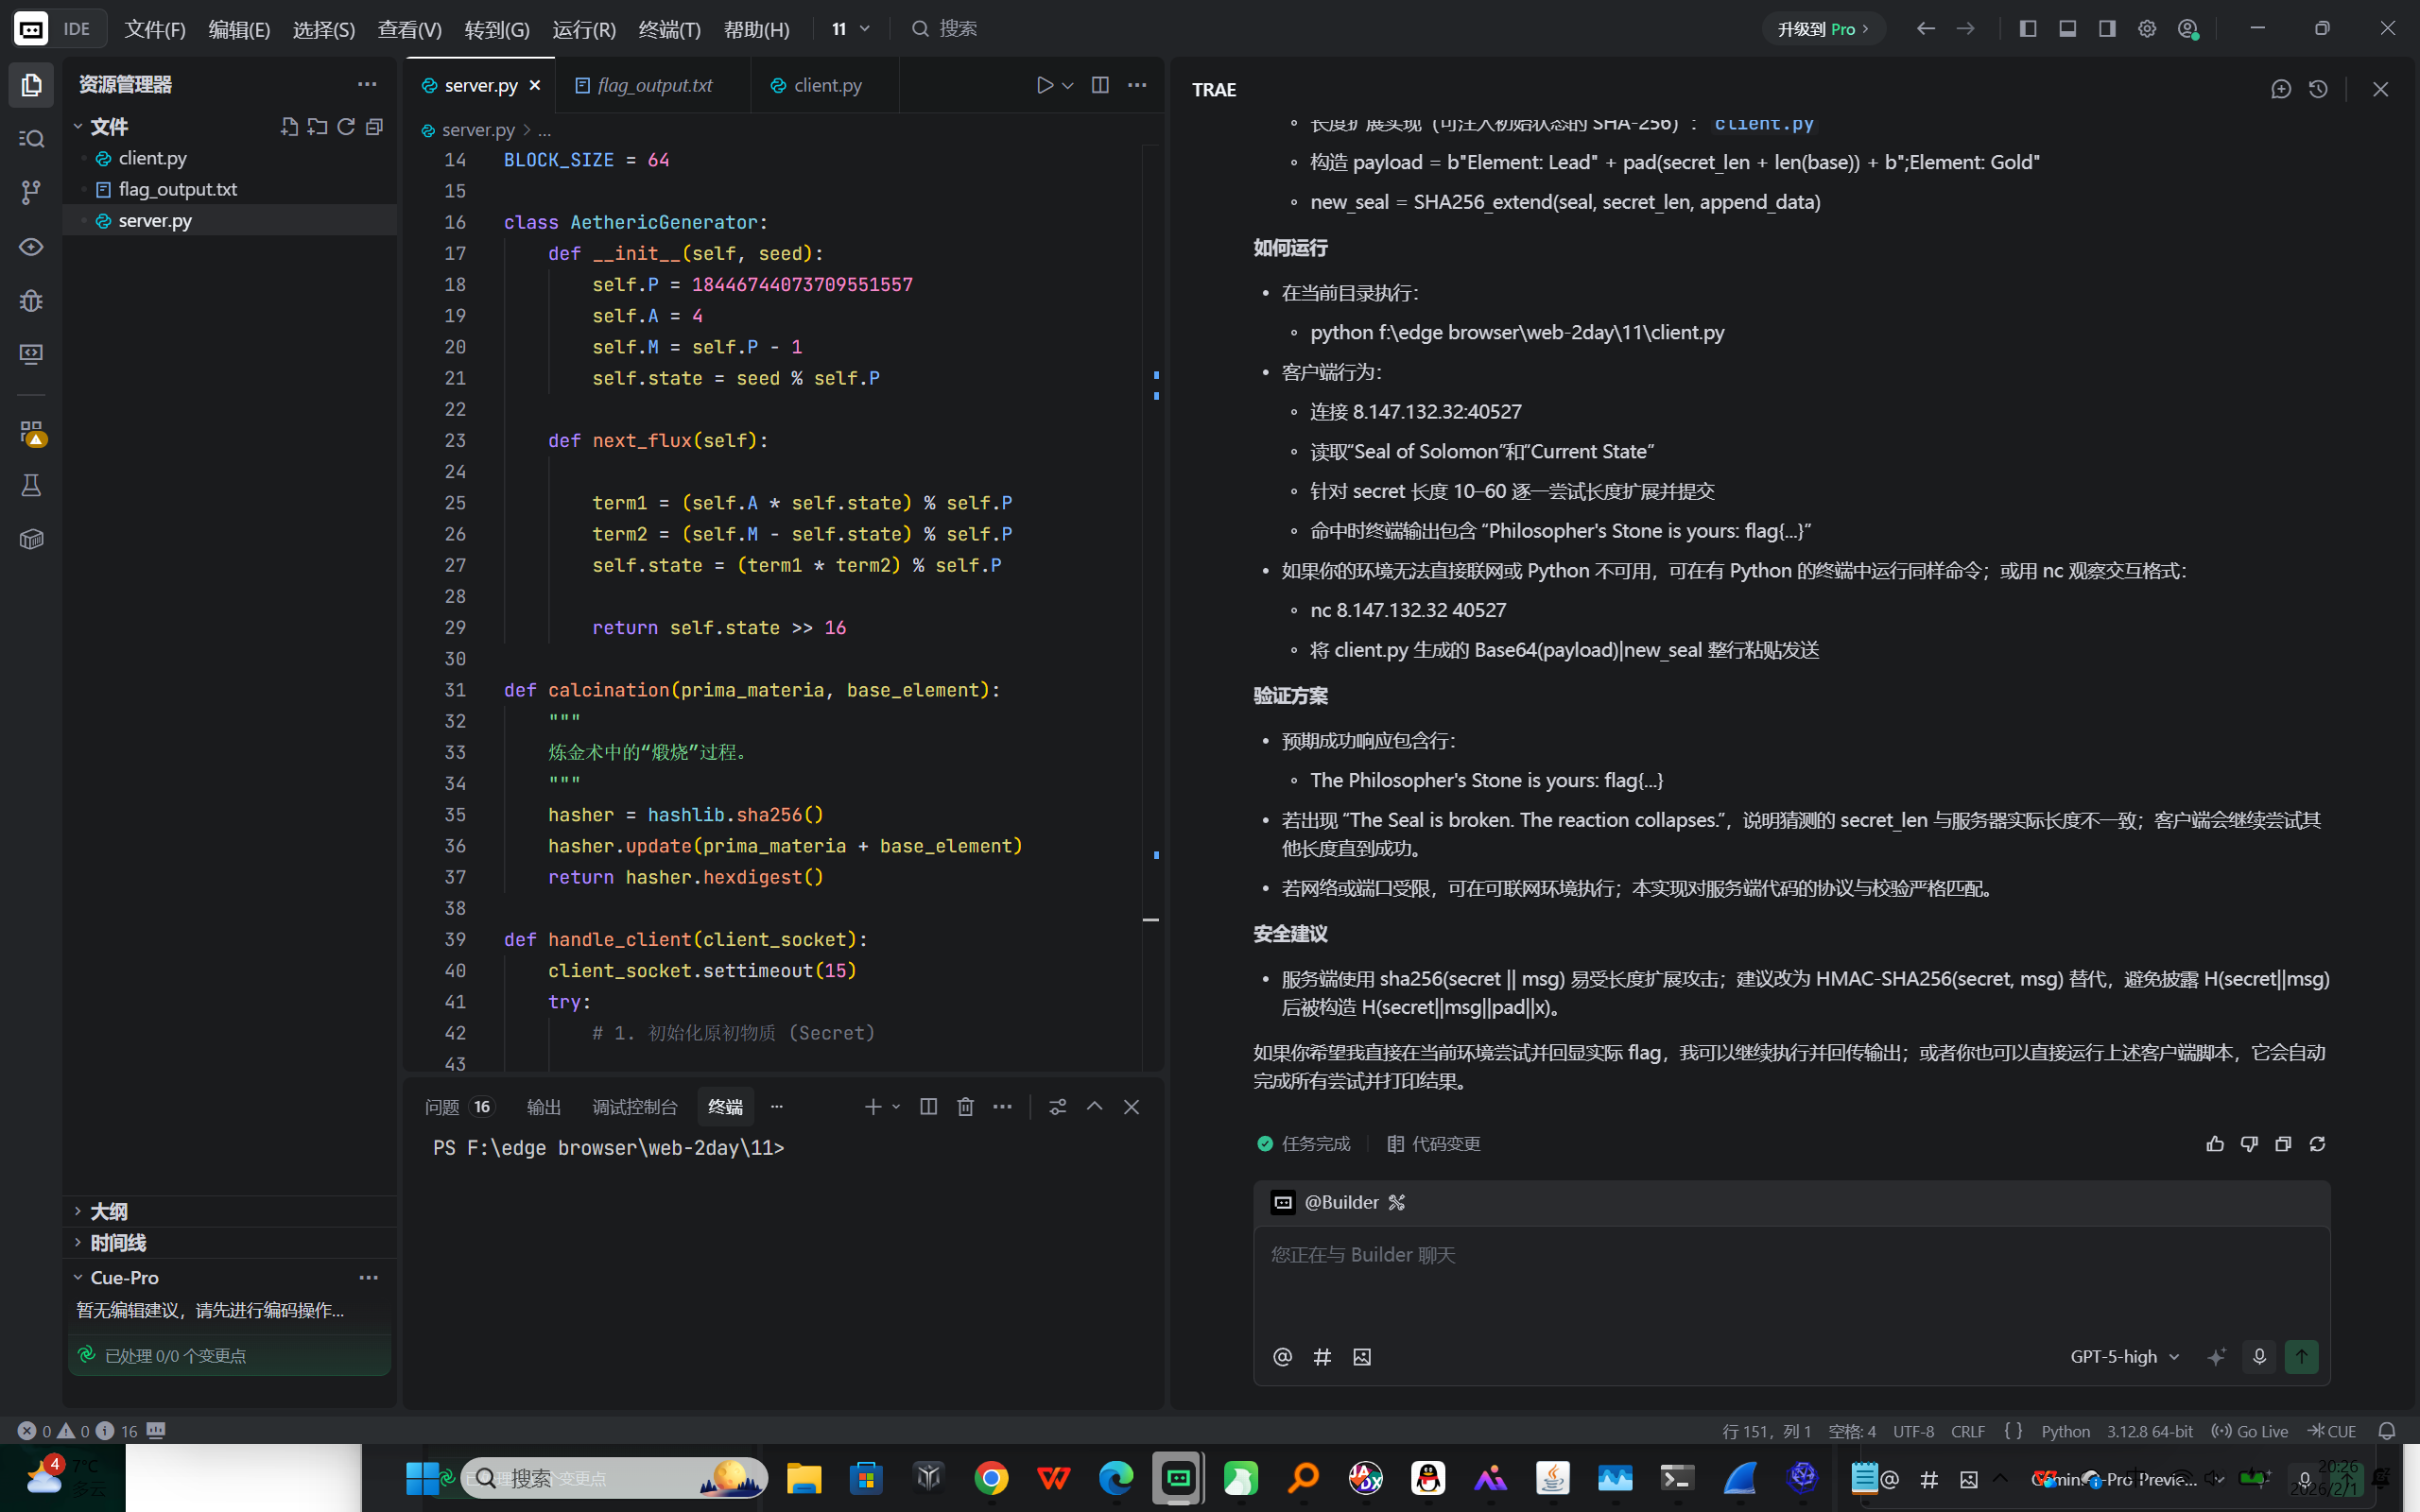Open the 终端(T) menu
2420x1512 pixels.
pyautogui.click(x=669, y=29)
